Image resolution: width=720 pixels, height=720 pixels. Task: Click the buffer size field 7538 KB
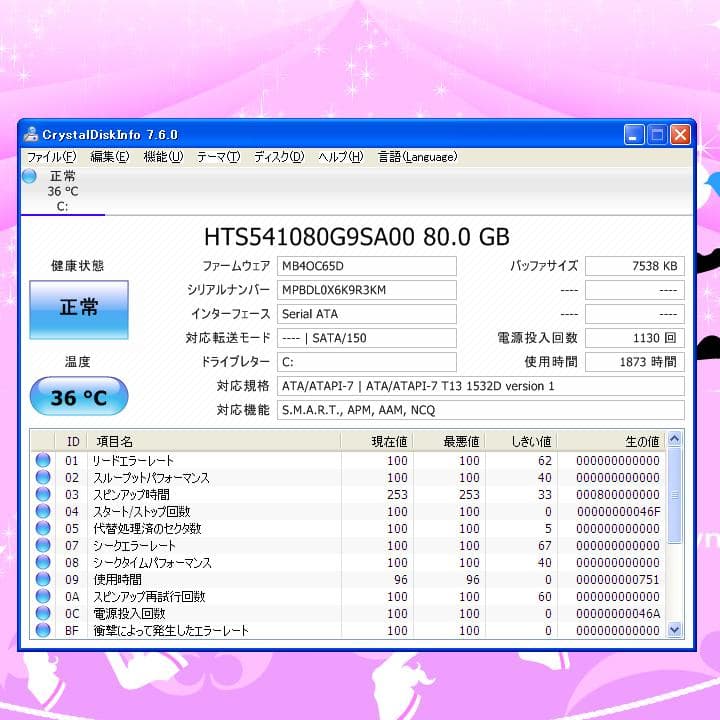635,266
